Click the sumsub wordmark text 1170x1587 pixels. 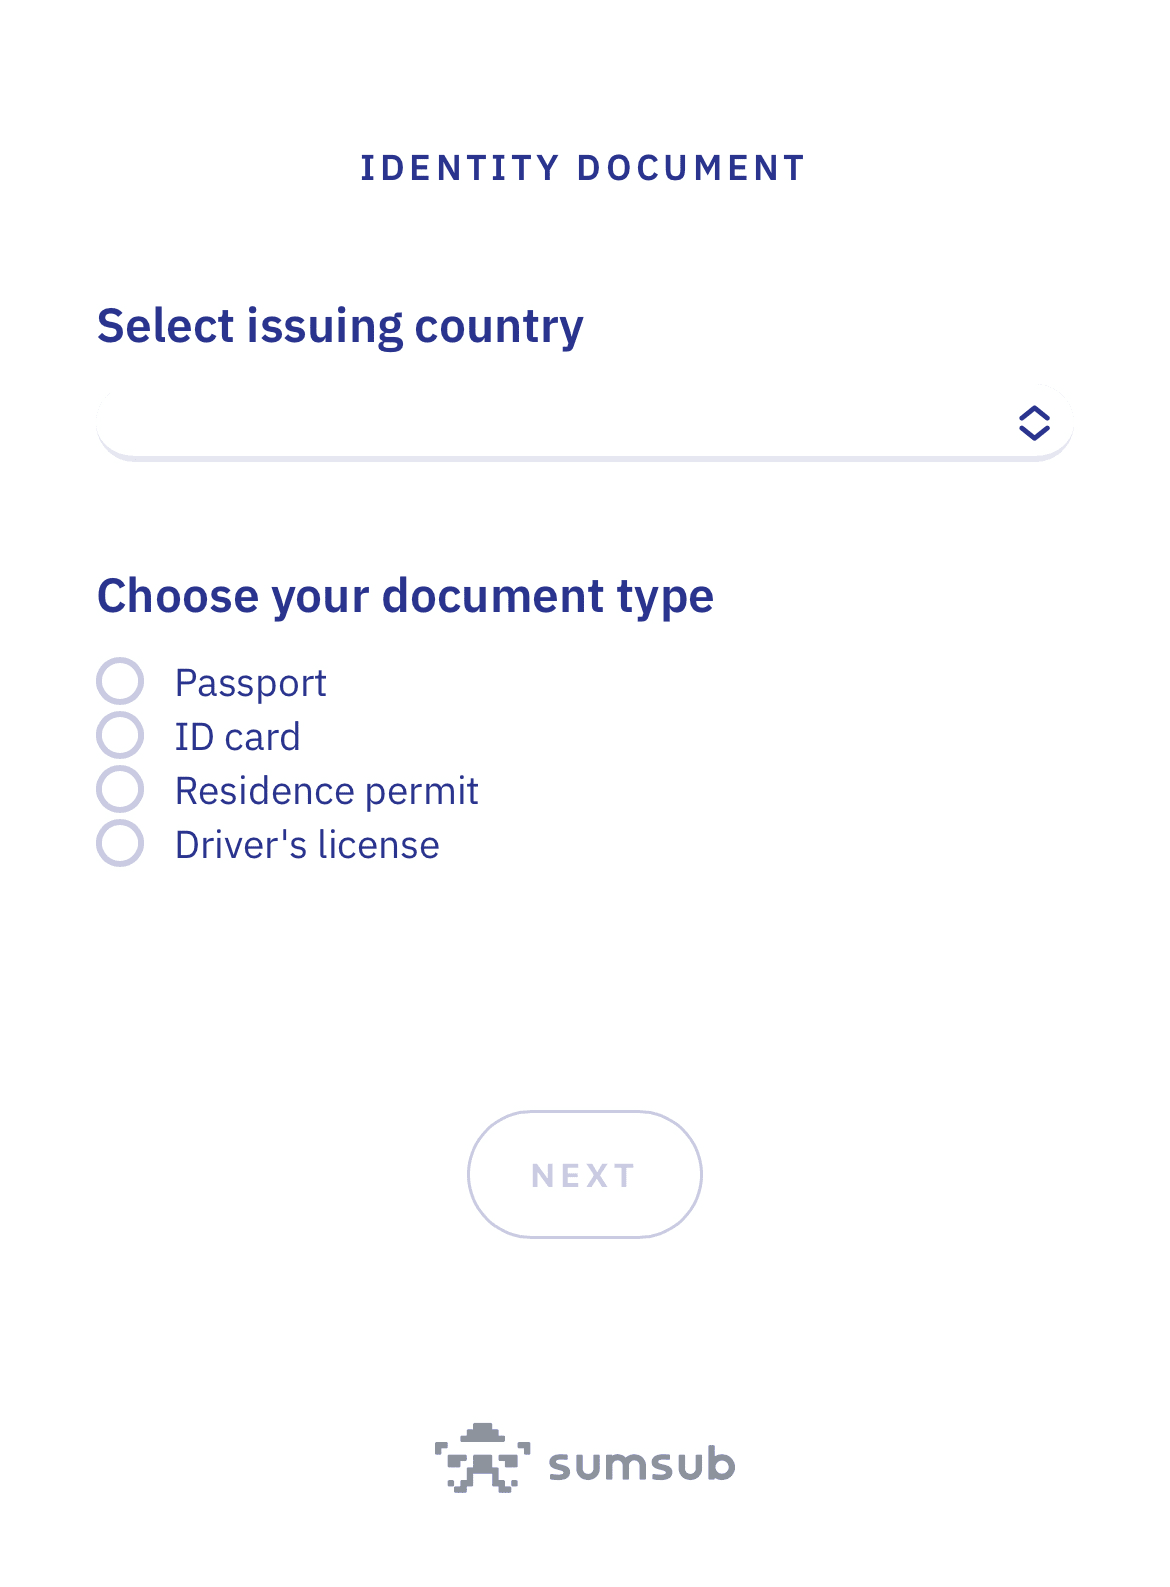(x=641, y=1465)
